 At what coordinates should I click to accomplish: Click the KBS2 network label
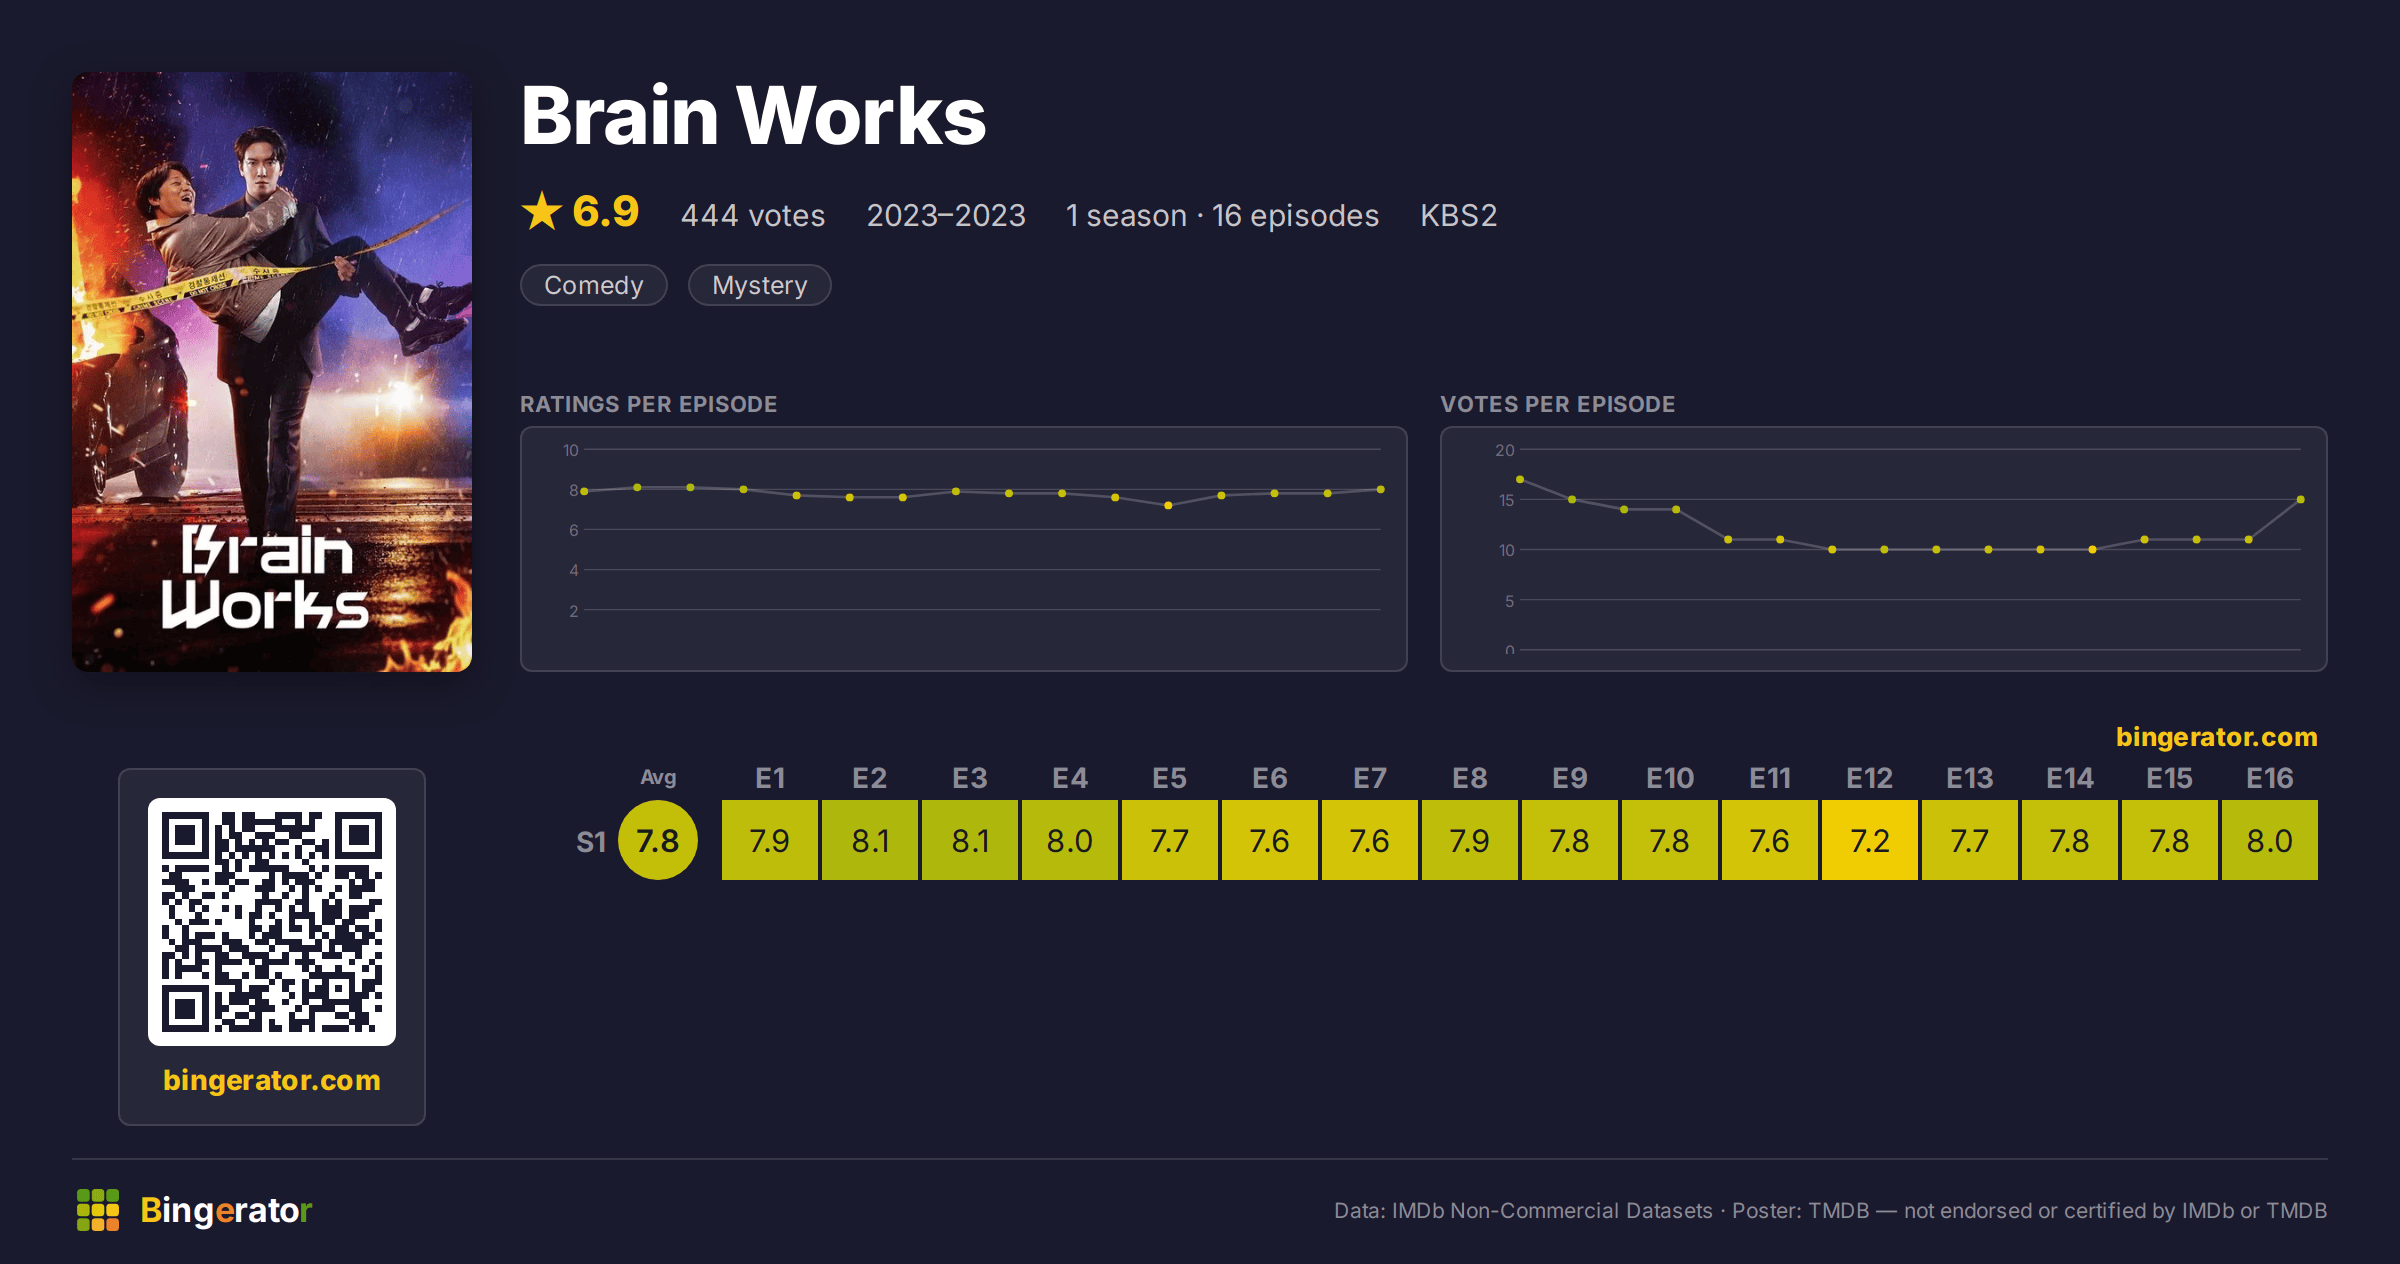[x=1459, y=216]
